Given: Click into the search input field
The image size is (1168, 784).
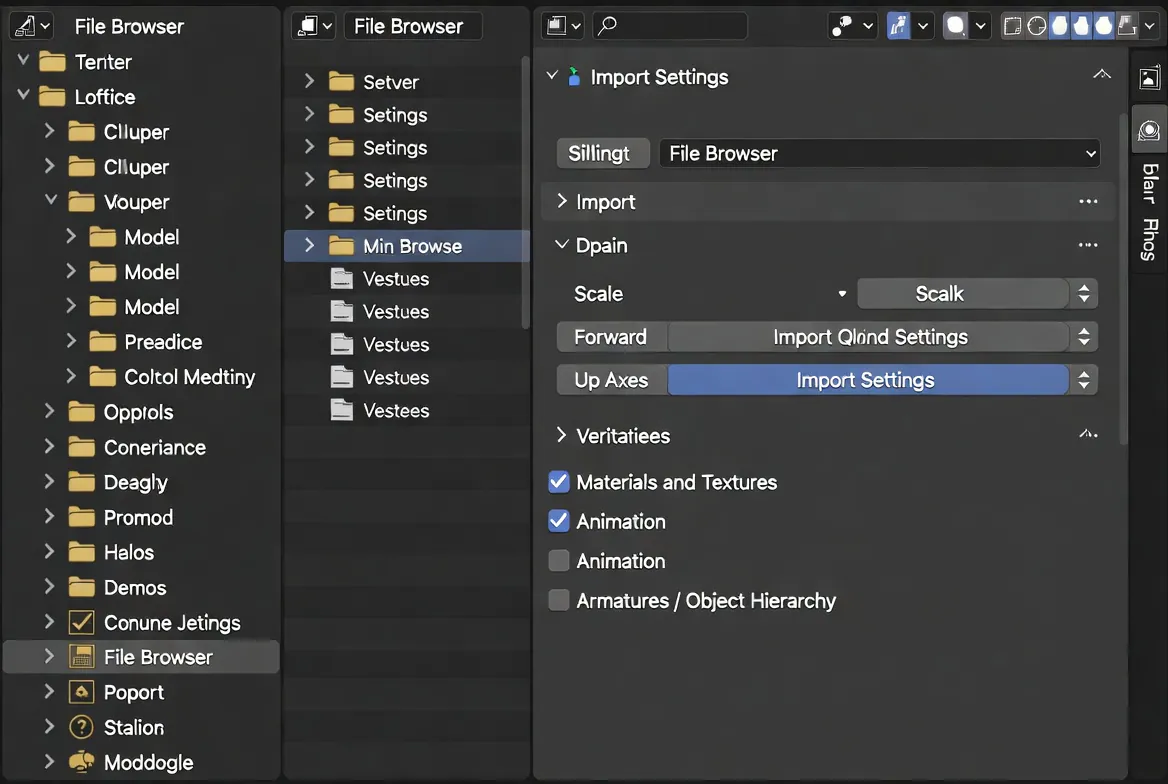Looking at the screenshot, I should 670,26.
